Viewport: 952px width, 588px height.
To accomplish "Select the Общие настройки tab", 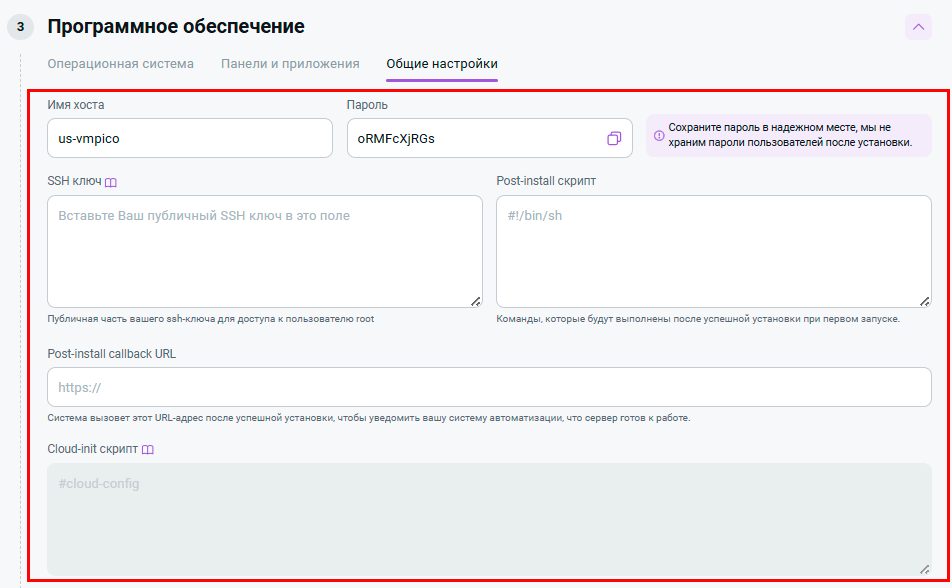I will pos(442,64).
